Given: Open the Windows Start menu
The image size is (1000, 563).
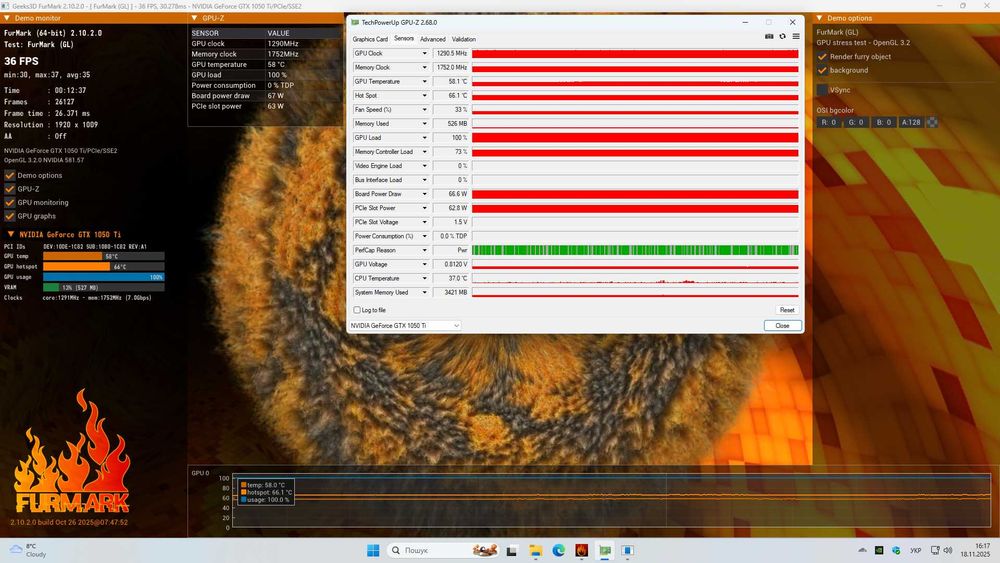Looking at the screenshot, I should click(373, 550).
